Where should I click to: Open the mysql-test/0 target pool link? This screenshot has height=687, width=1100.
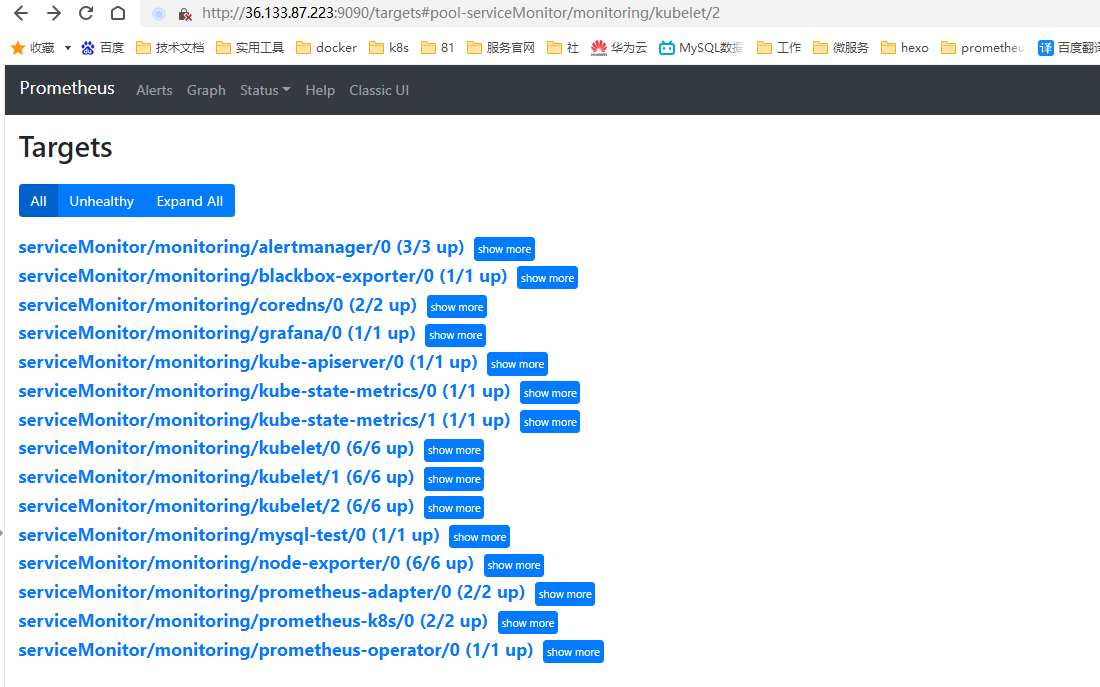click(x=229, y=535)
